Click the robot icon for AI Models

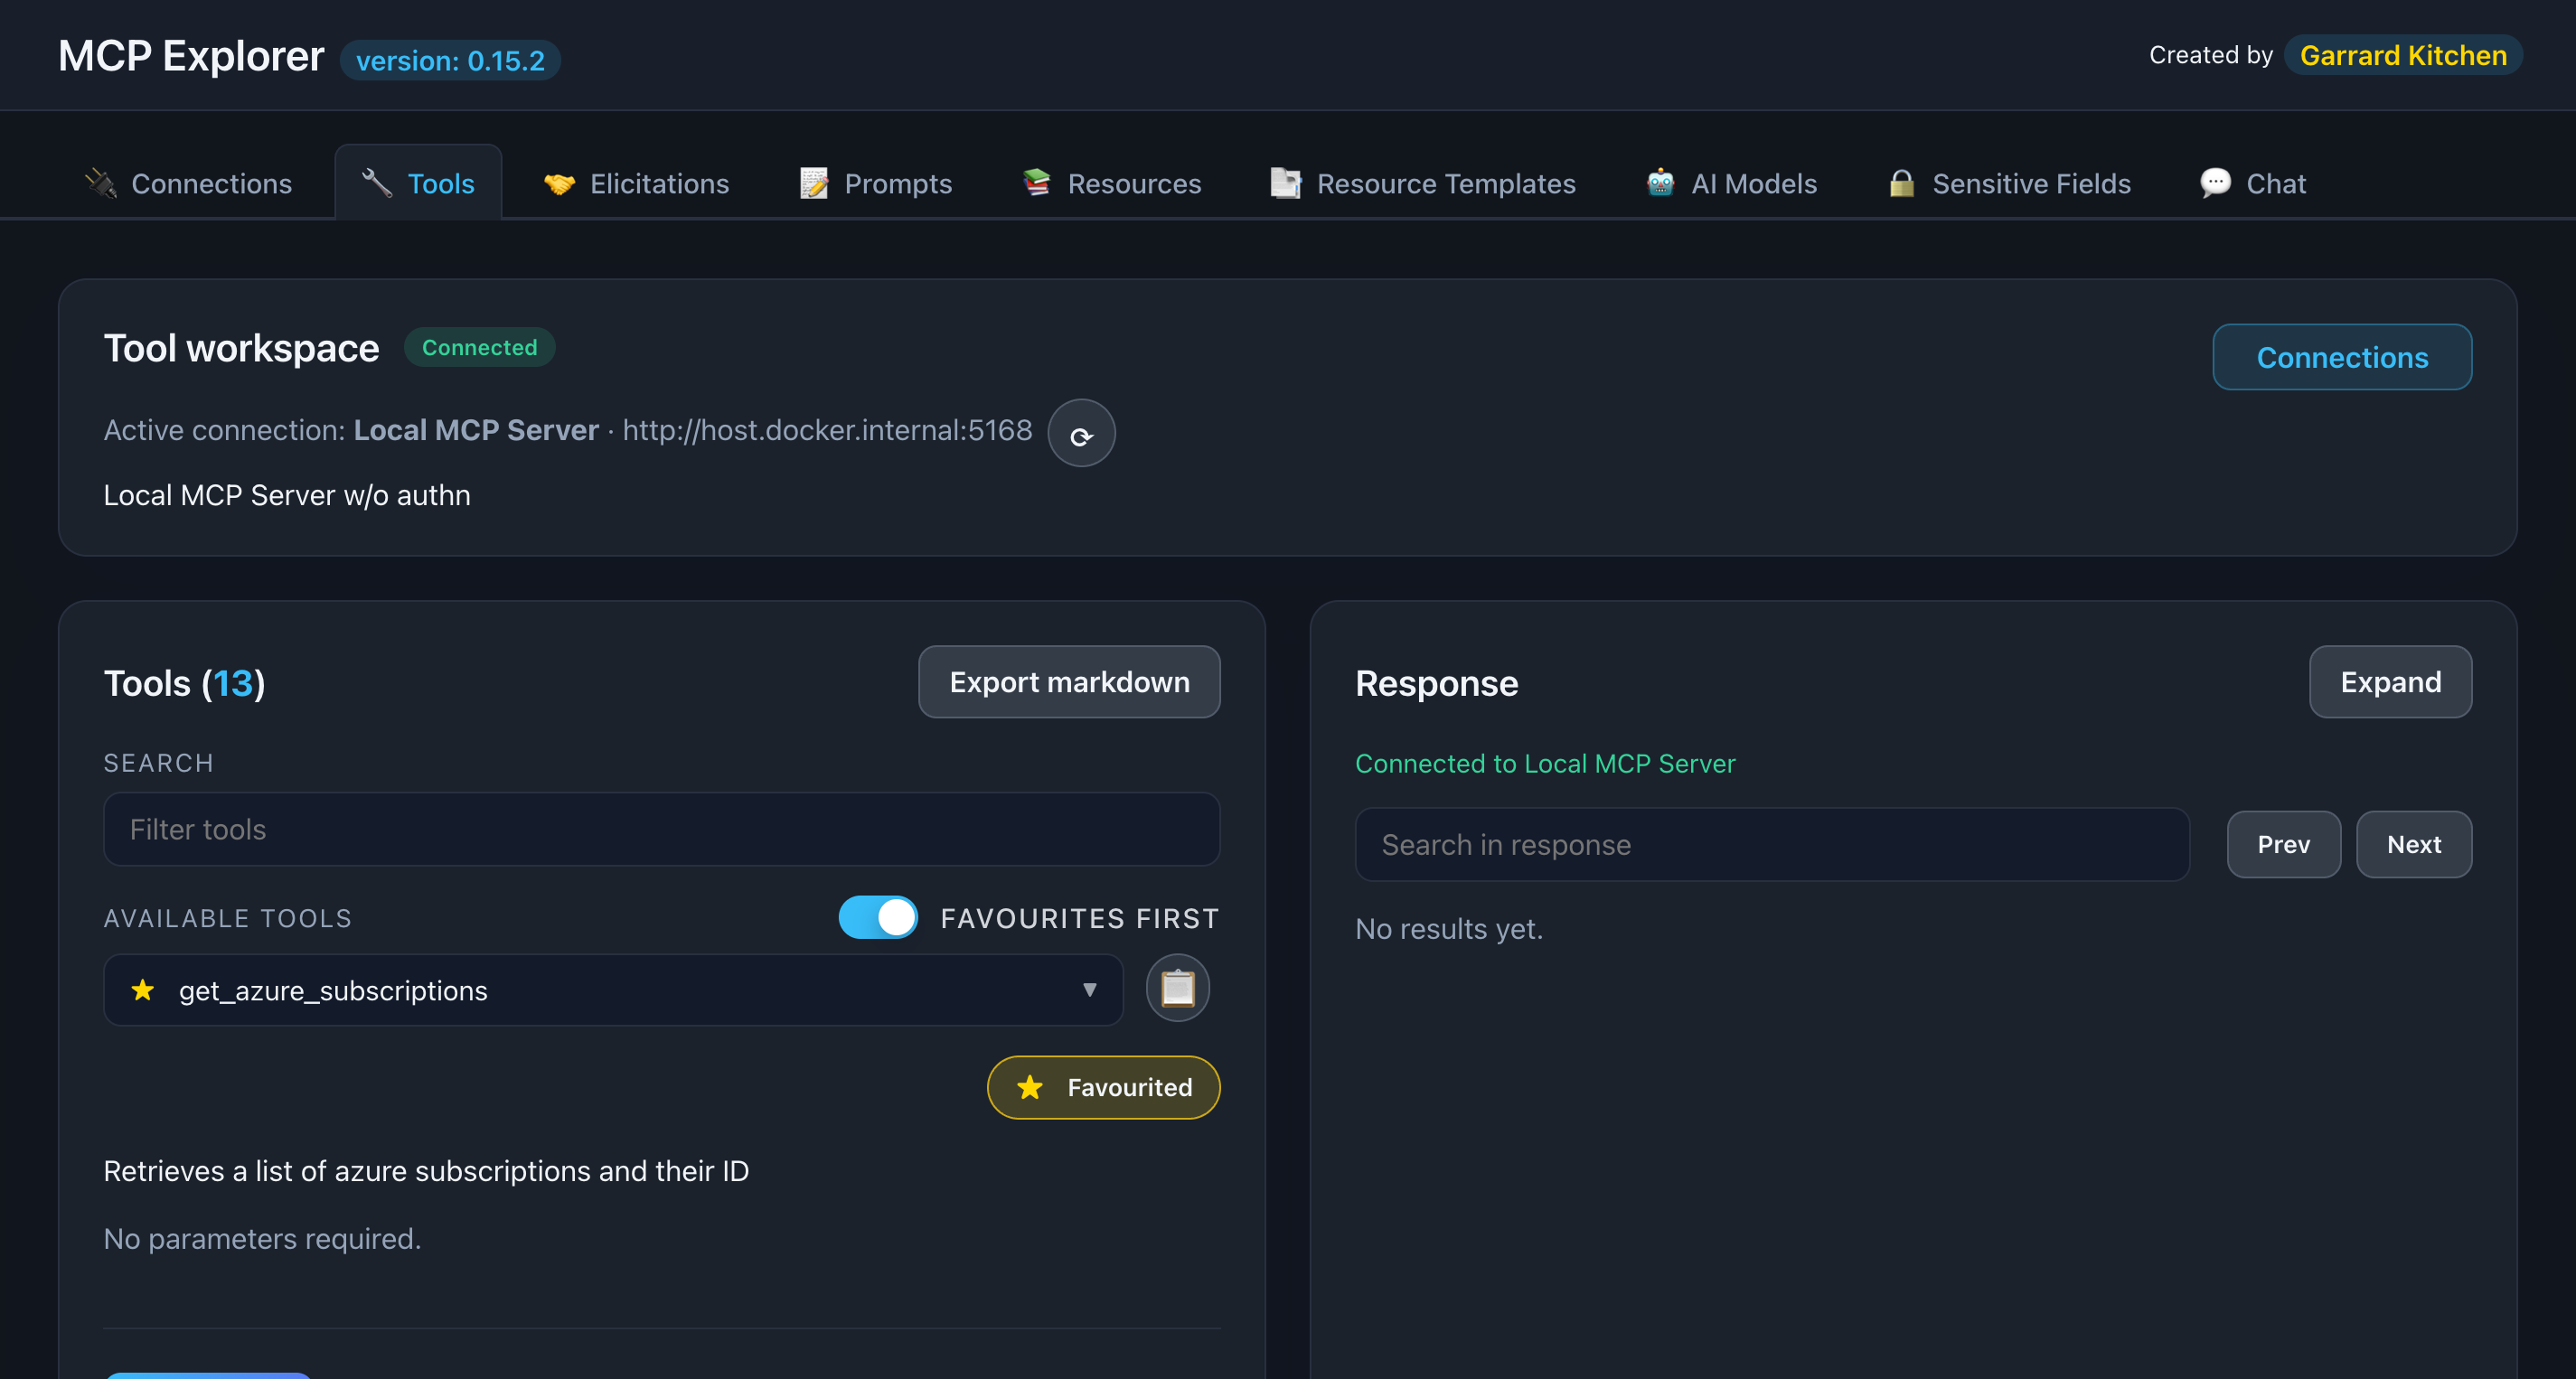click(x=1660, y=183)
